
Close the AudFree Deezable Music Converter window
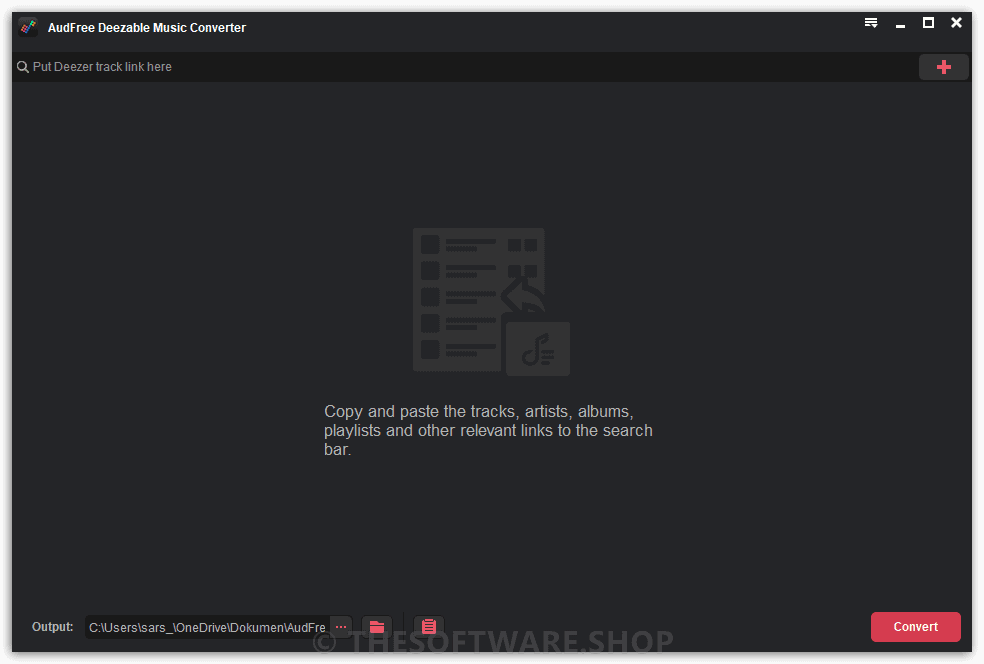point(956,23)
